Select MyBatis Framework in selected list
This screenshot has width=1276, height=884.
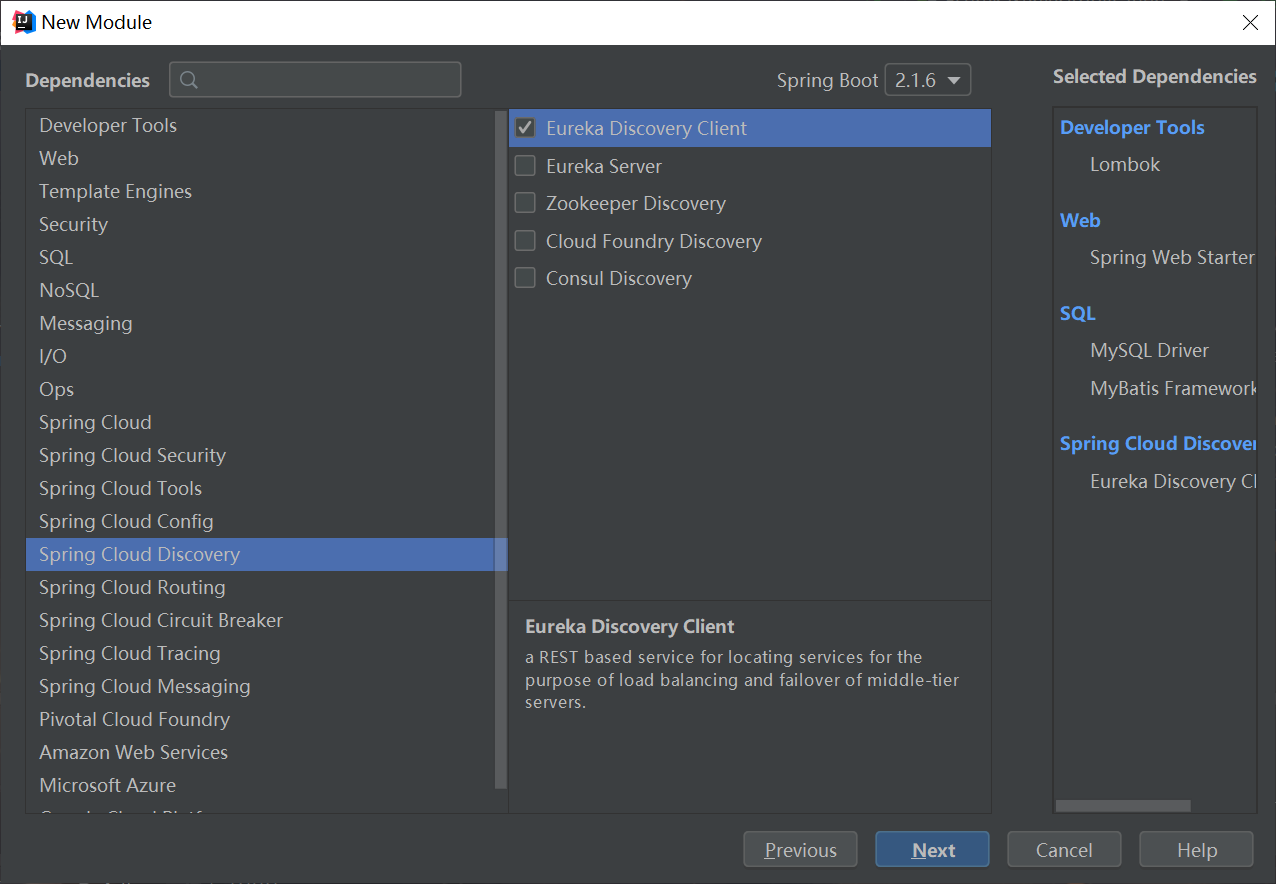tap(1173, 388)
